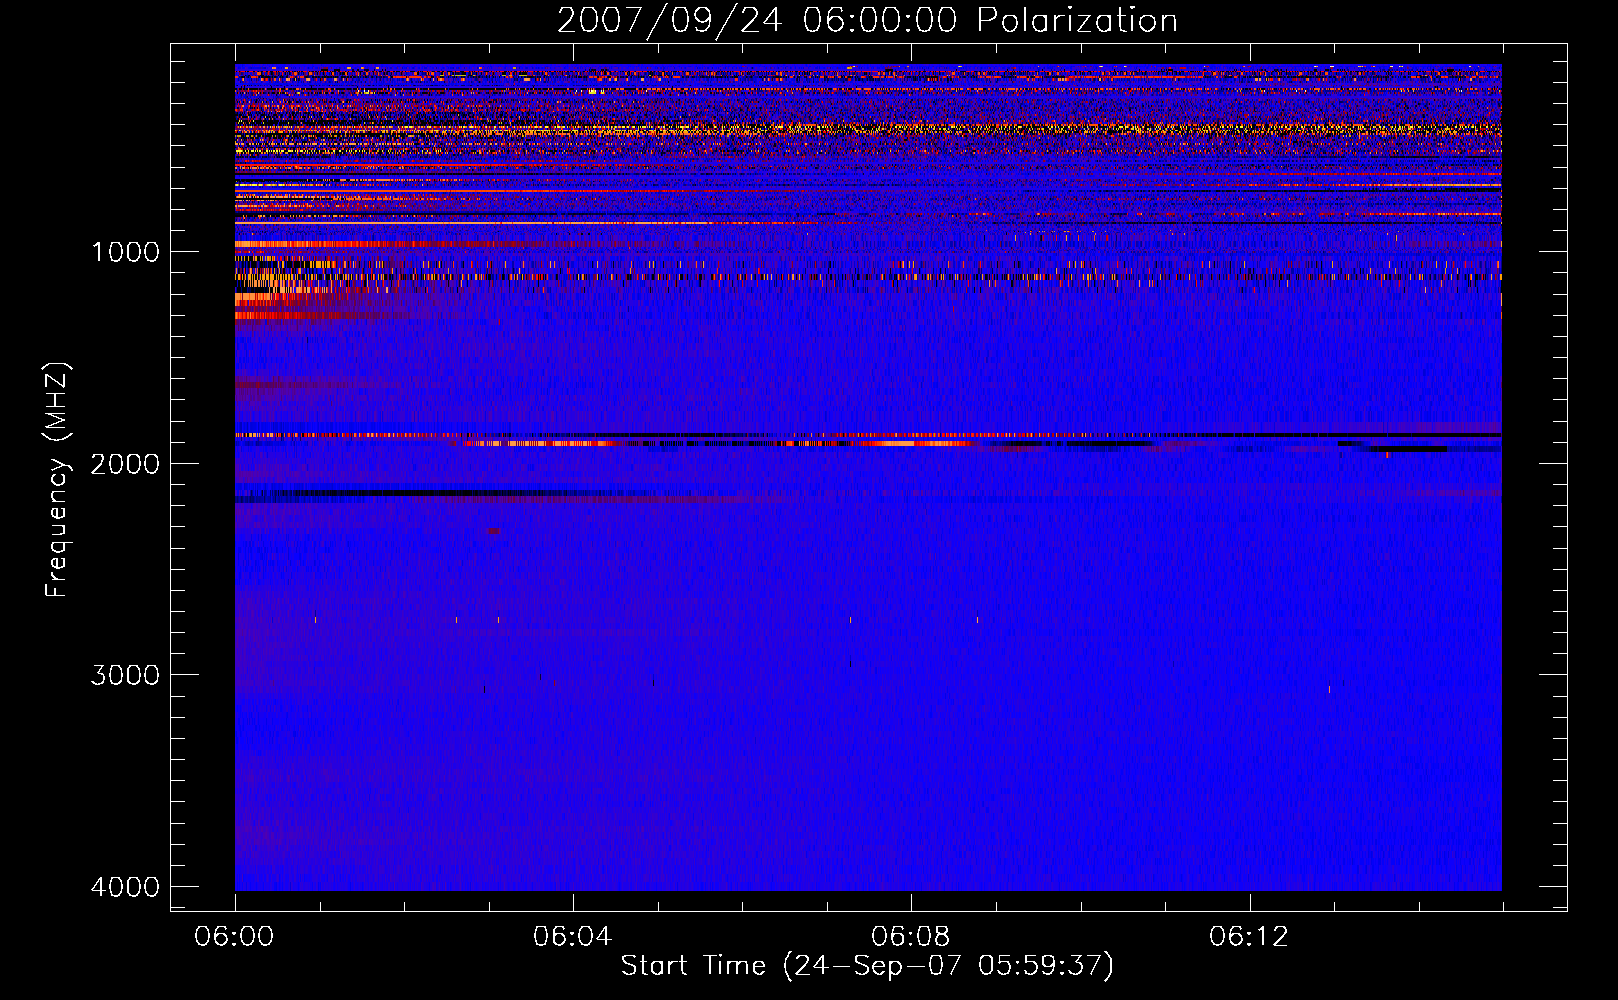1618x1000 pixels.
Task: Click the 1000 frequency tick label
Action: 125,251
